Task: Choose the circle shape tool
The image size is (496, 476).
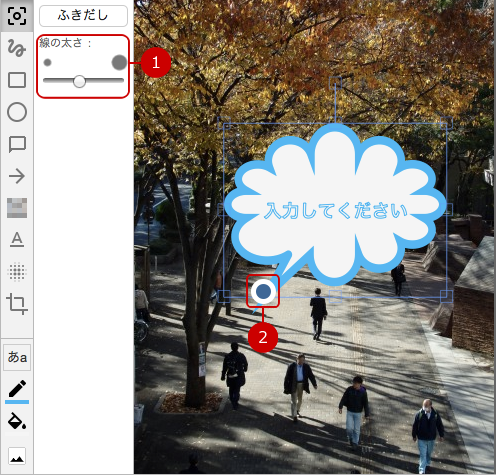Action: coord(17,112)
